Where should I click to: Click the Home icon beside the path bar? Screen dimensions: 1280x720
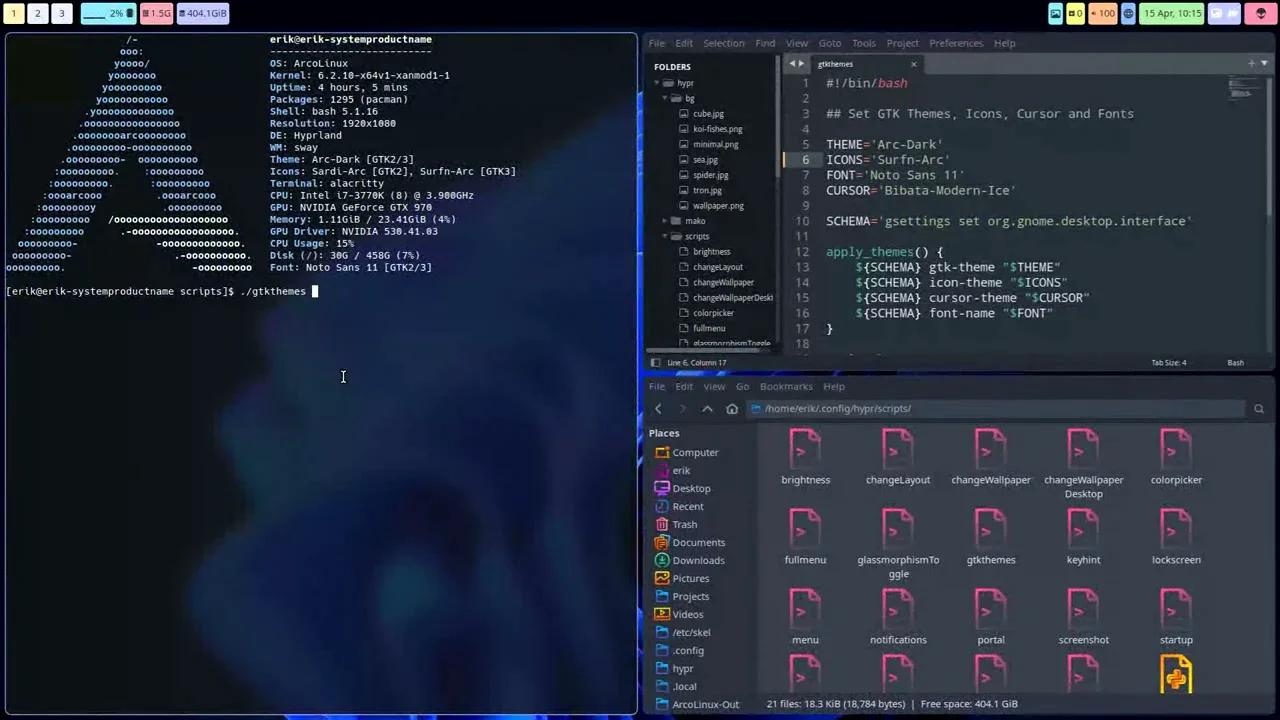click(x=732, y=408)
